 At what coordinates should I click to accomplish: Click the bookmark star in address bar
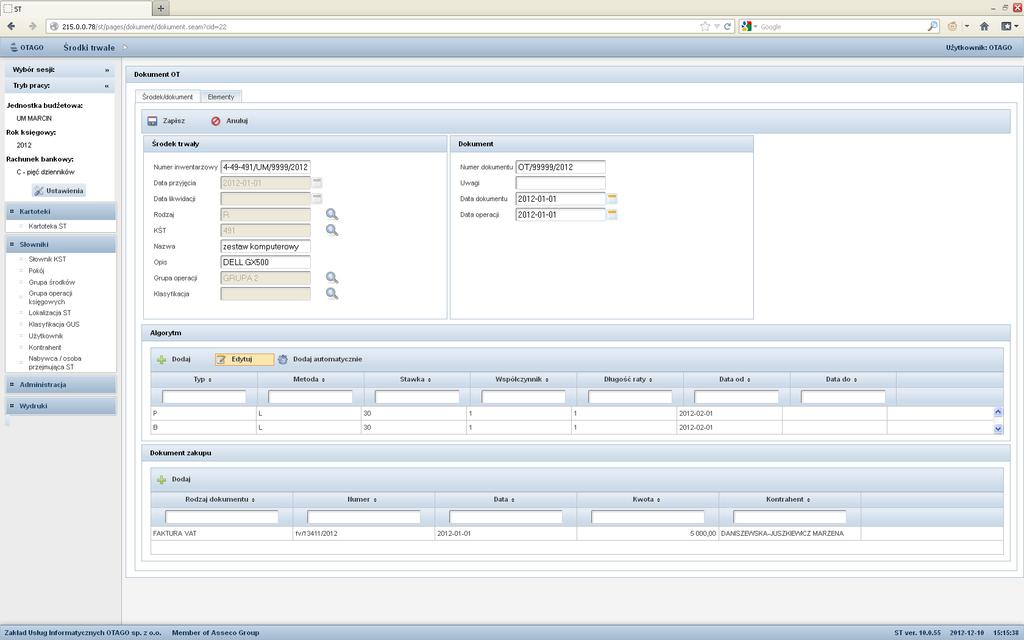[x=705, y=26]
